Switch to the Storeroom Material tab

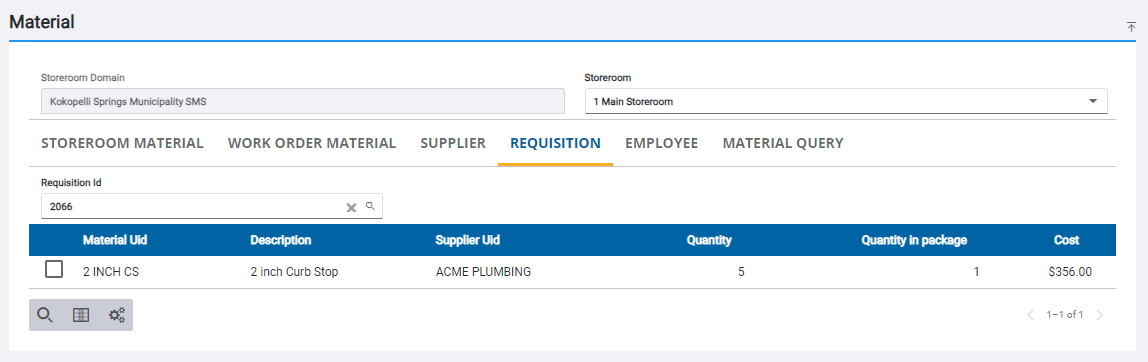(x=122, y=144)
